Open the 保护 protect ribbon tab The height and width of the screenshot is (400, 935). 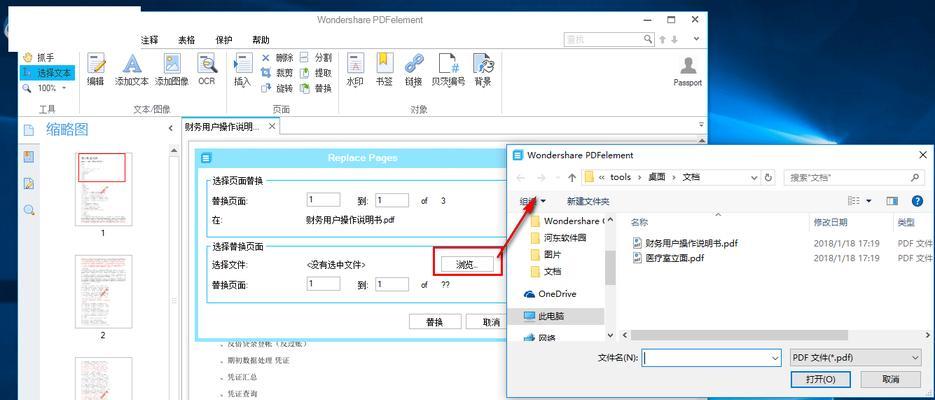224,40
